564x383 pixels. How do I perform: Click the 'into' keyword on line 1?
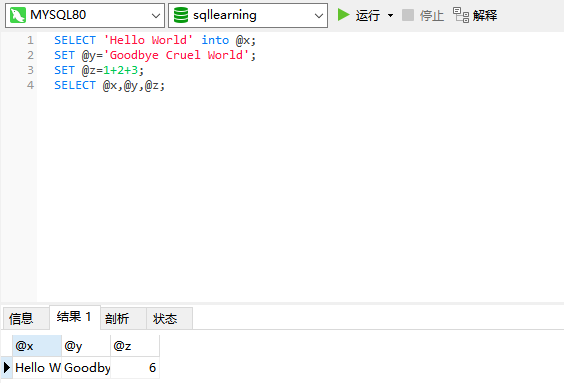(215, 40)
